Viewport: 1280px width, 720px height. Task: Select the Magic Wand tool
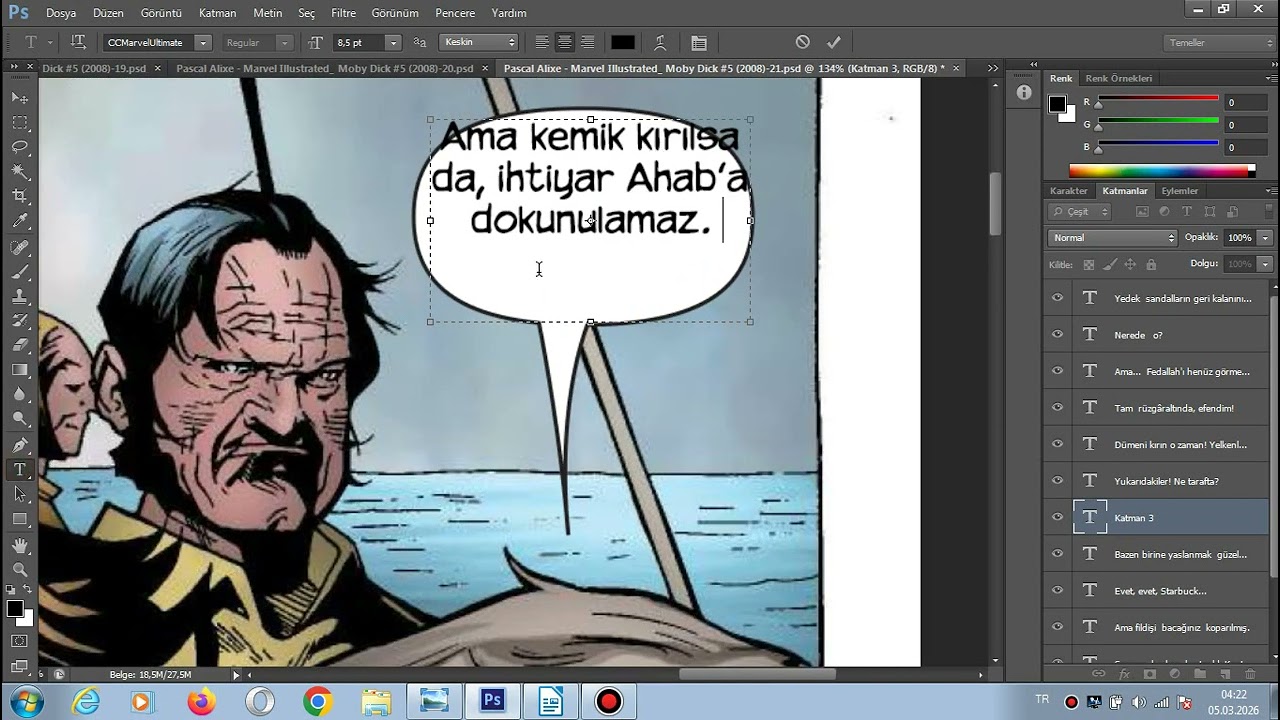click(20, 172)
